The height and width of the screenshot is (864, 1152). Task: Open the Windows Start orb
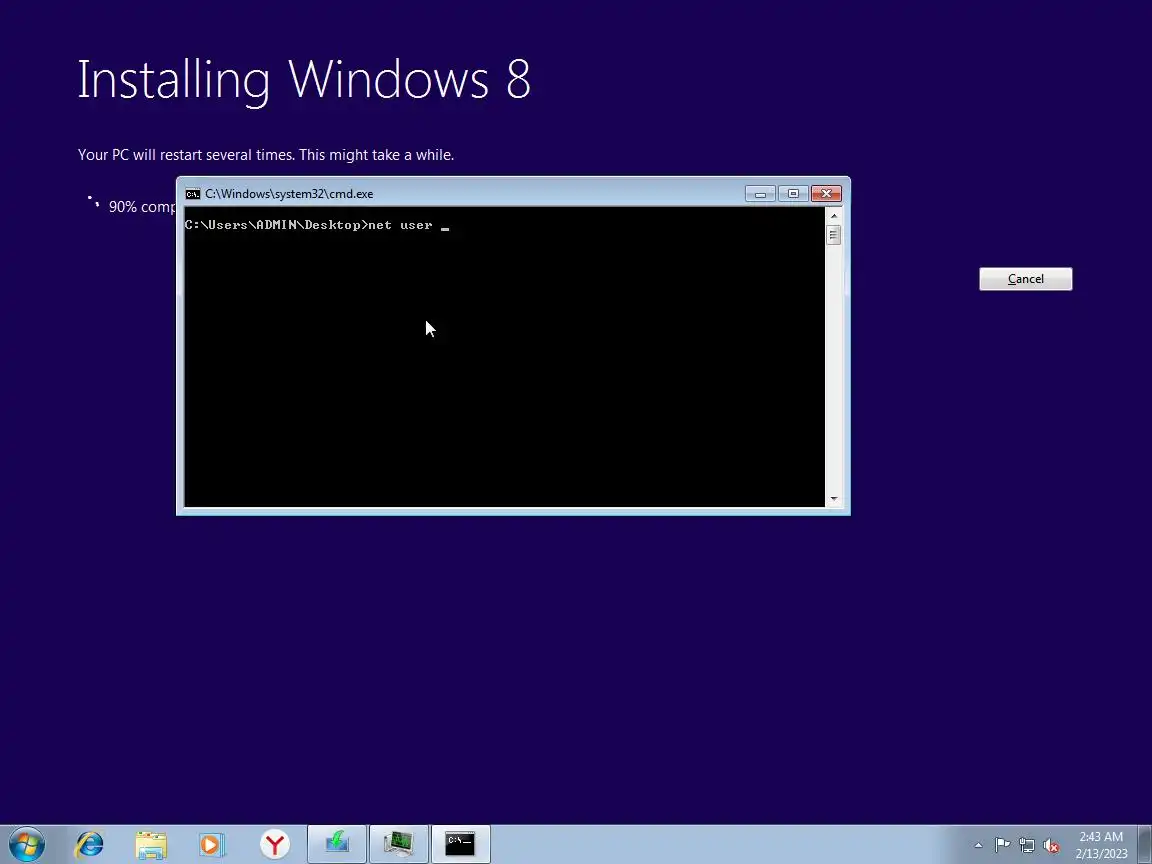click(x=27, y=844)
